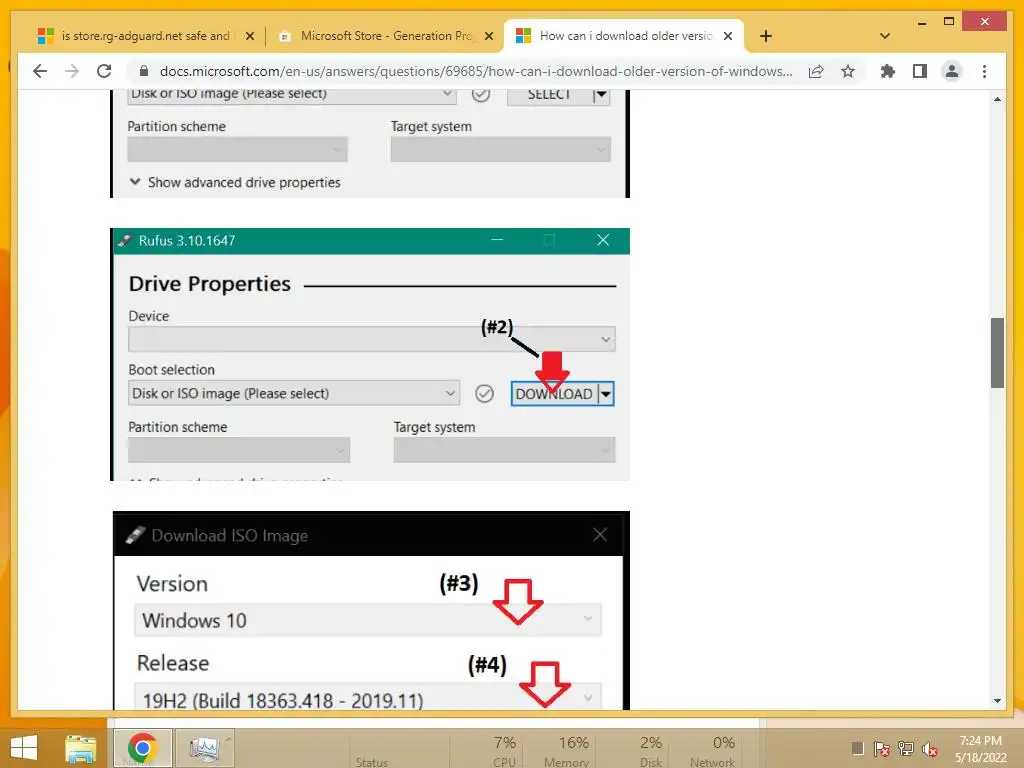Screen dimensions: 1024x768
Task: Open Chrome three-dot menu
Action: [984, 71]
